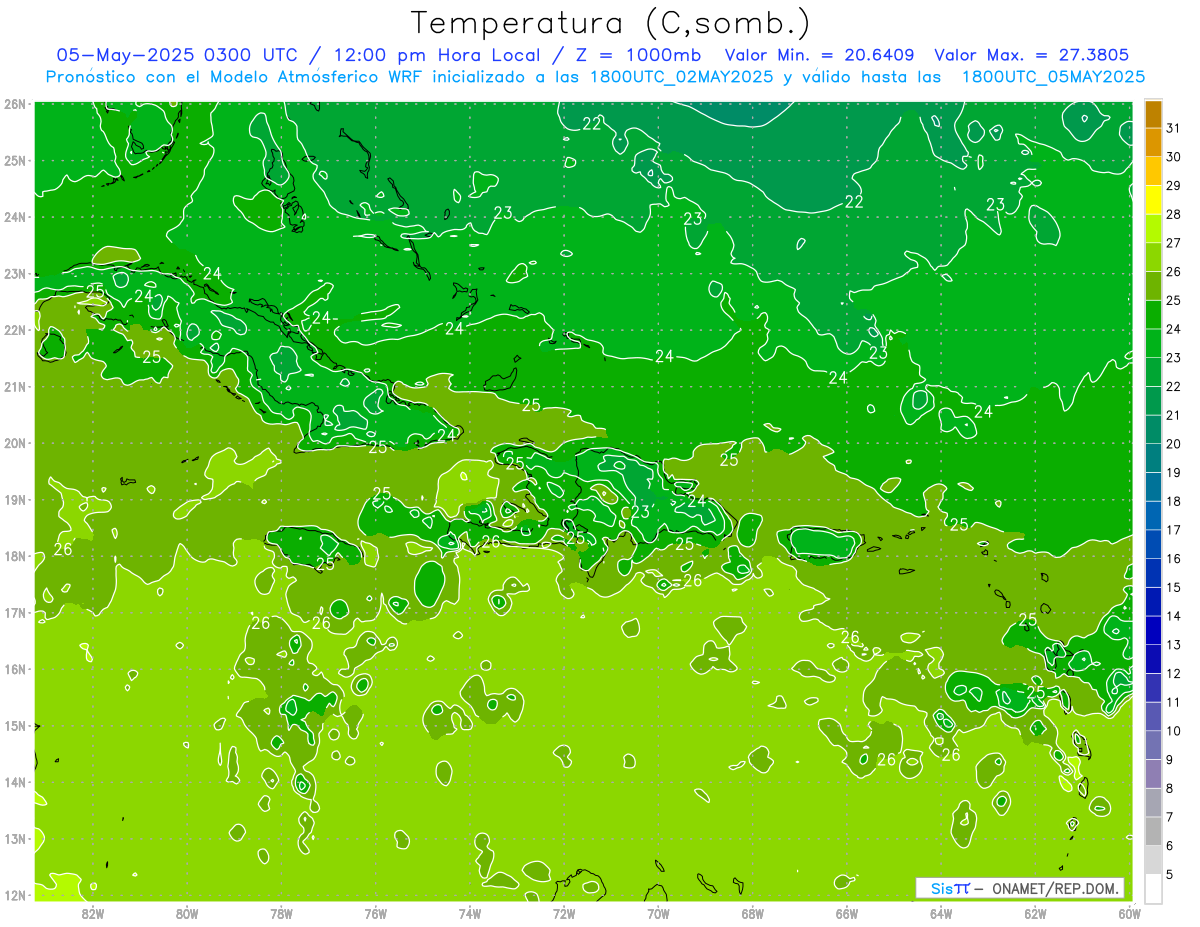Image resolution: width=1200 pixels, height=927 pixels.
Task: Click the "82W" longitude axis label
Action: (93, 913)
